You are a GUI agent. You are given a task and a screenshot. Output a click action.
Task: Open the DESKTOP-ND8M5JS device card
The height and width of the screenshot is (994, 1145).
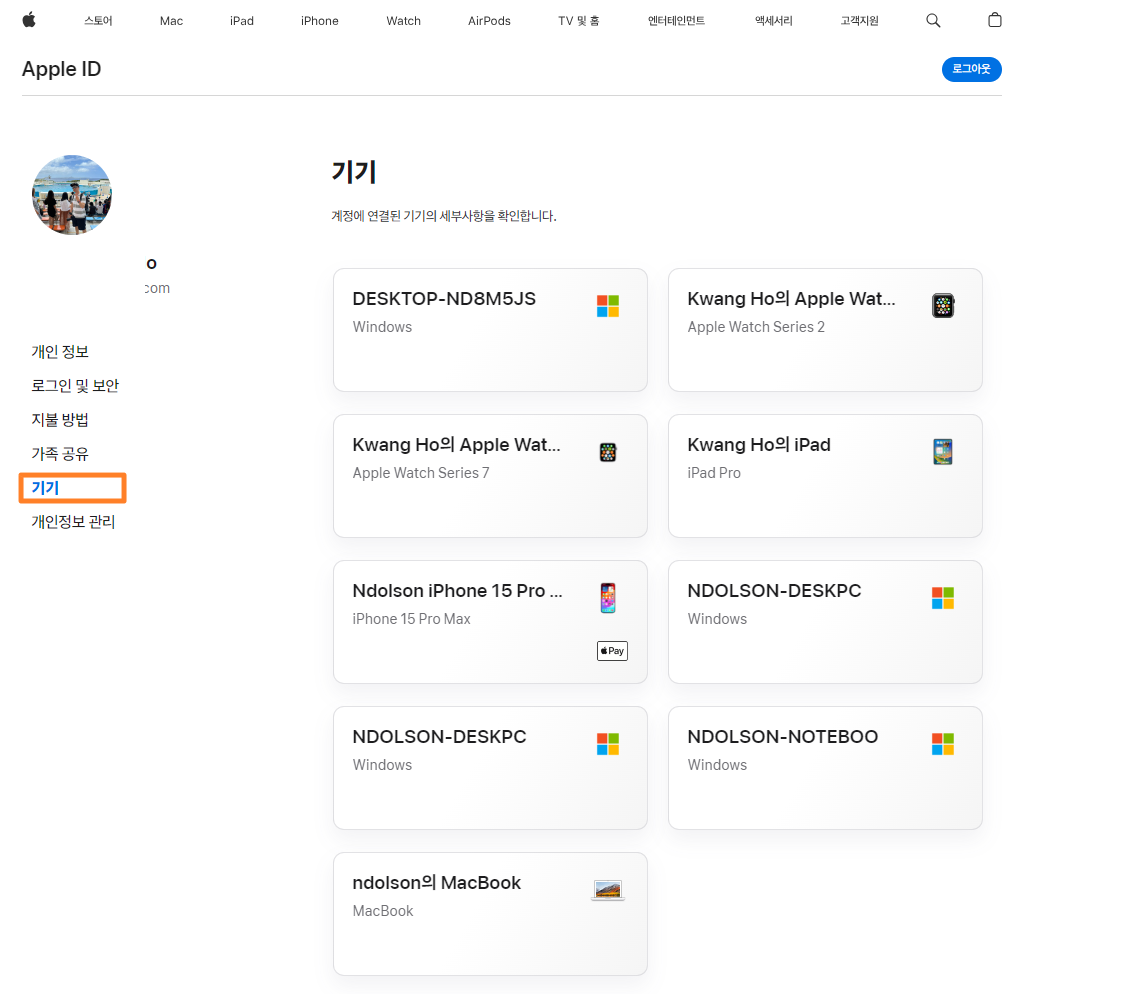[x=490, y=330]
